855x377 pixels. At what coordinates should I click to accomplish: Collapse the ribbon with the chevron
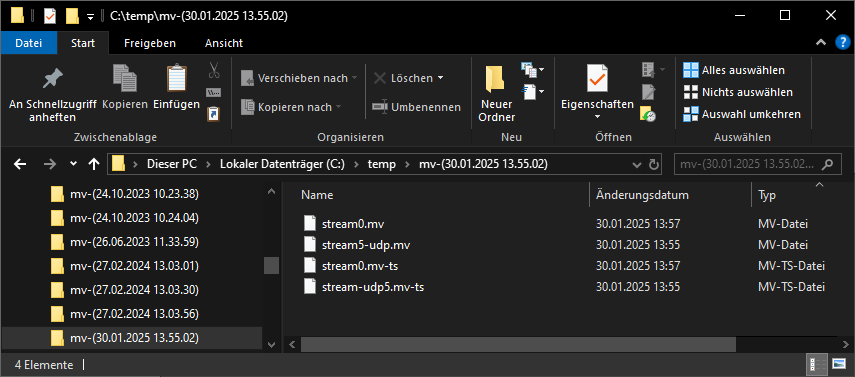(820, 43)
